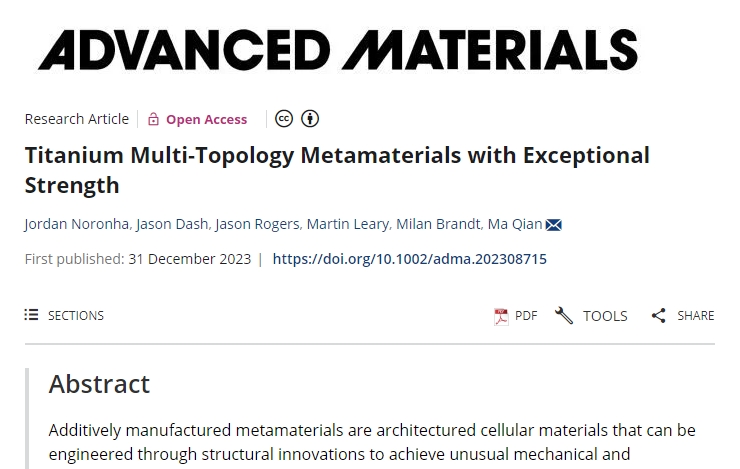Image resolution: width=740 pixels, height=469 pixels.
Task: Expand the TOOLS menu
Action: tap(591, 316)
